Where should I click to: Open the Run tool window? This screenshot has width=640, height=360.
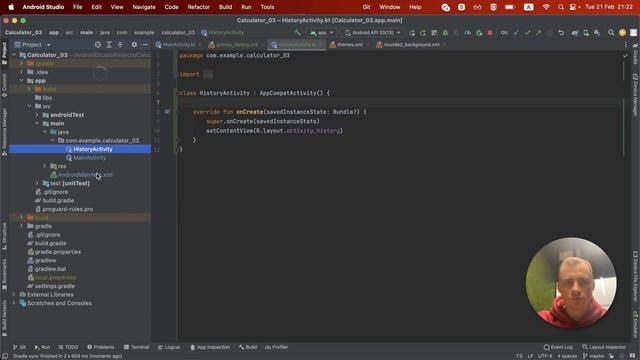(42, 347)
